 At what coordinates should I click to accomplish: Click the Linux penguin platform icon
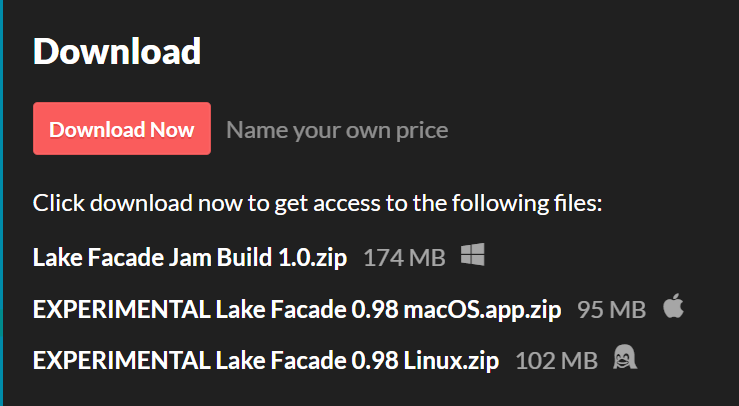625,357
